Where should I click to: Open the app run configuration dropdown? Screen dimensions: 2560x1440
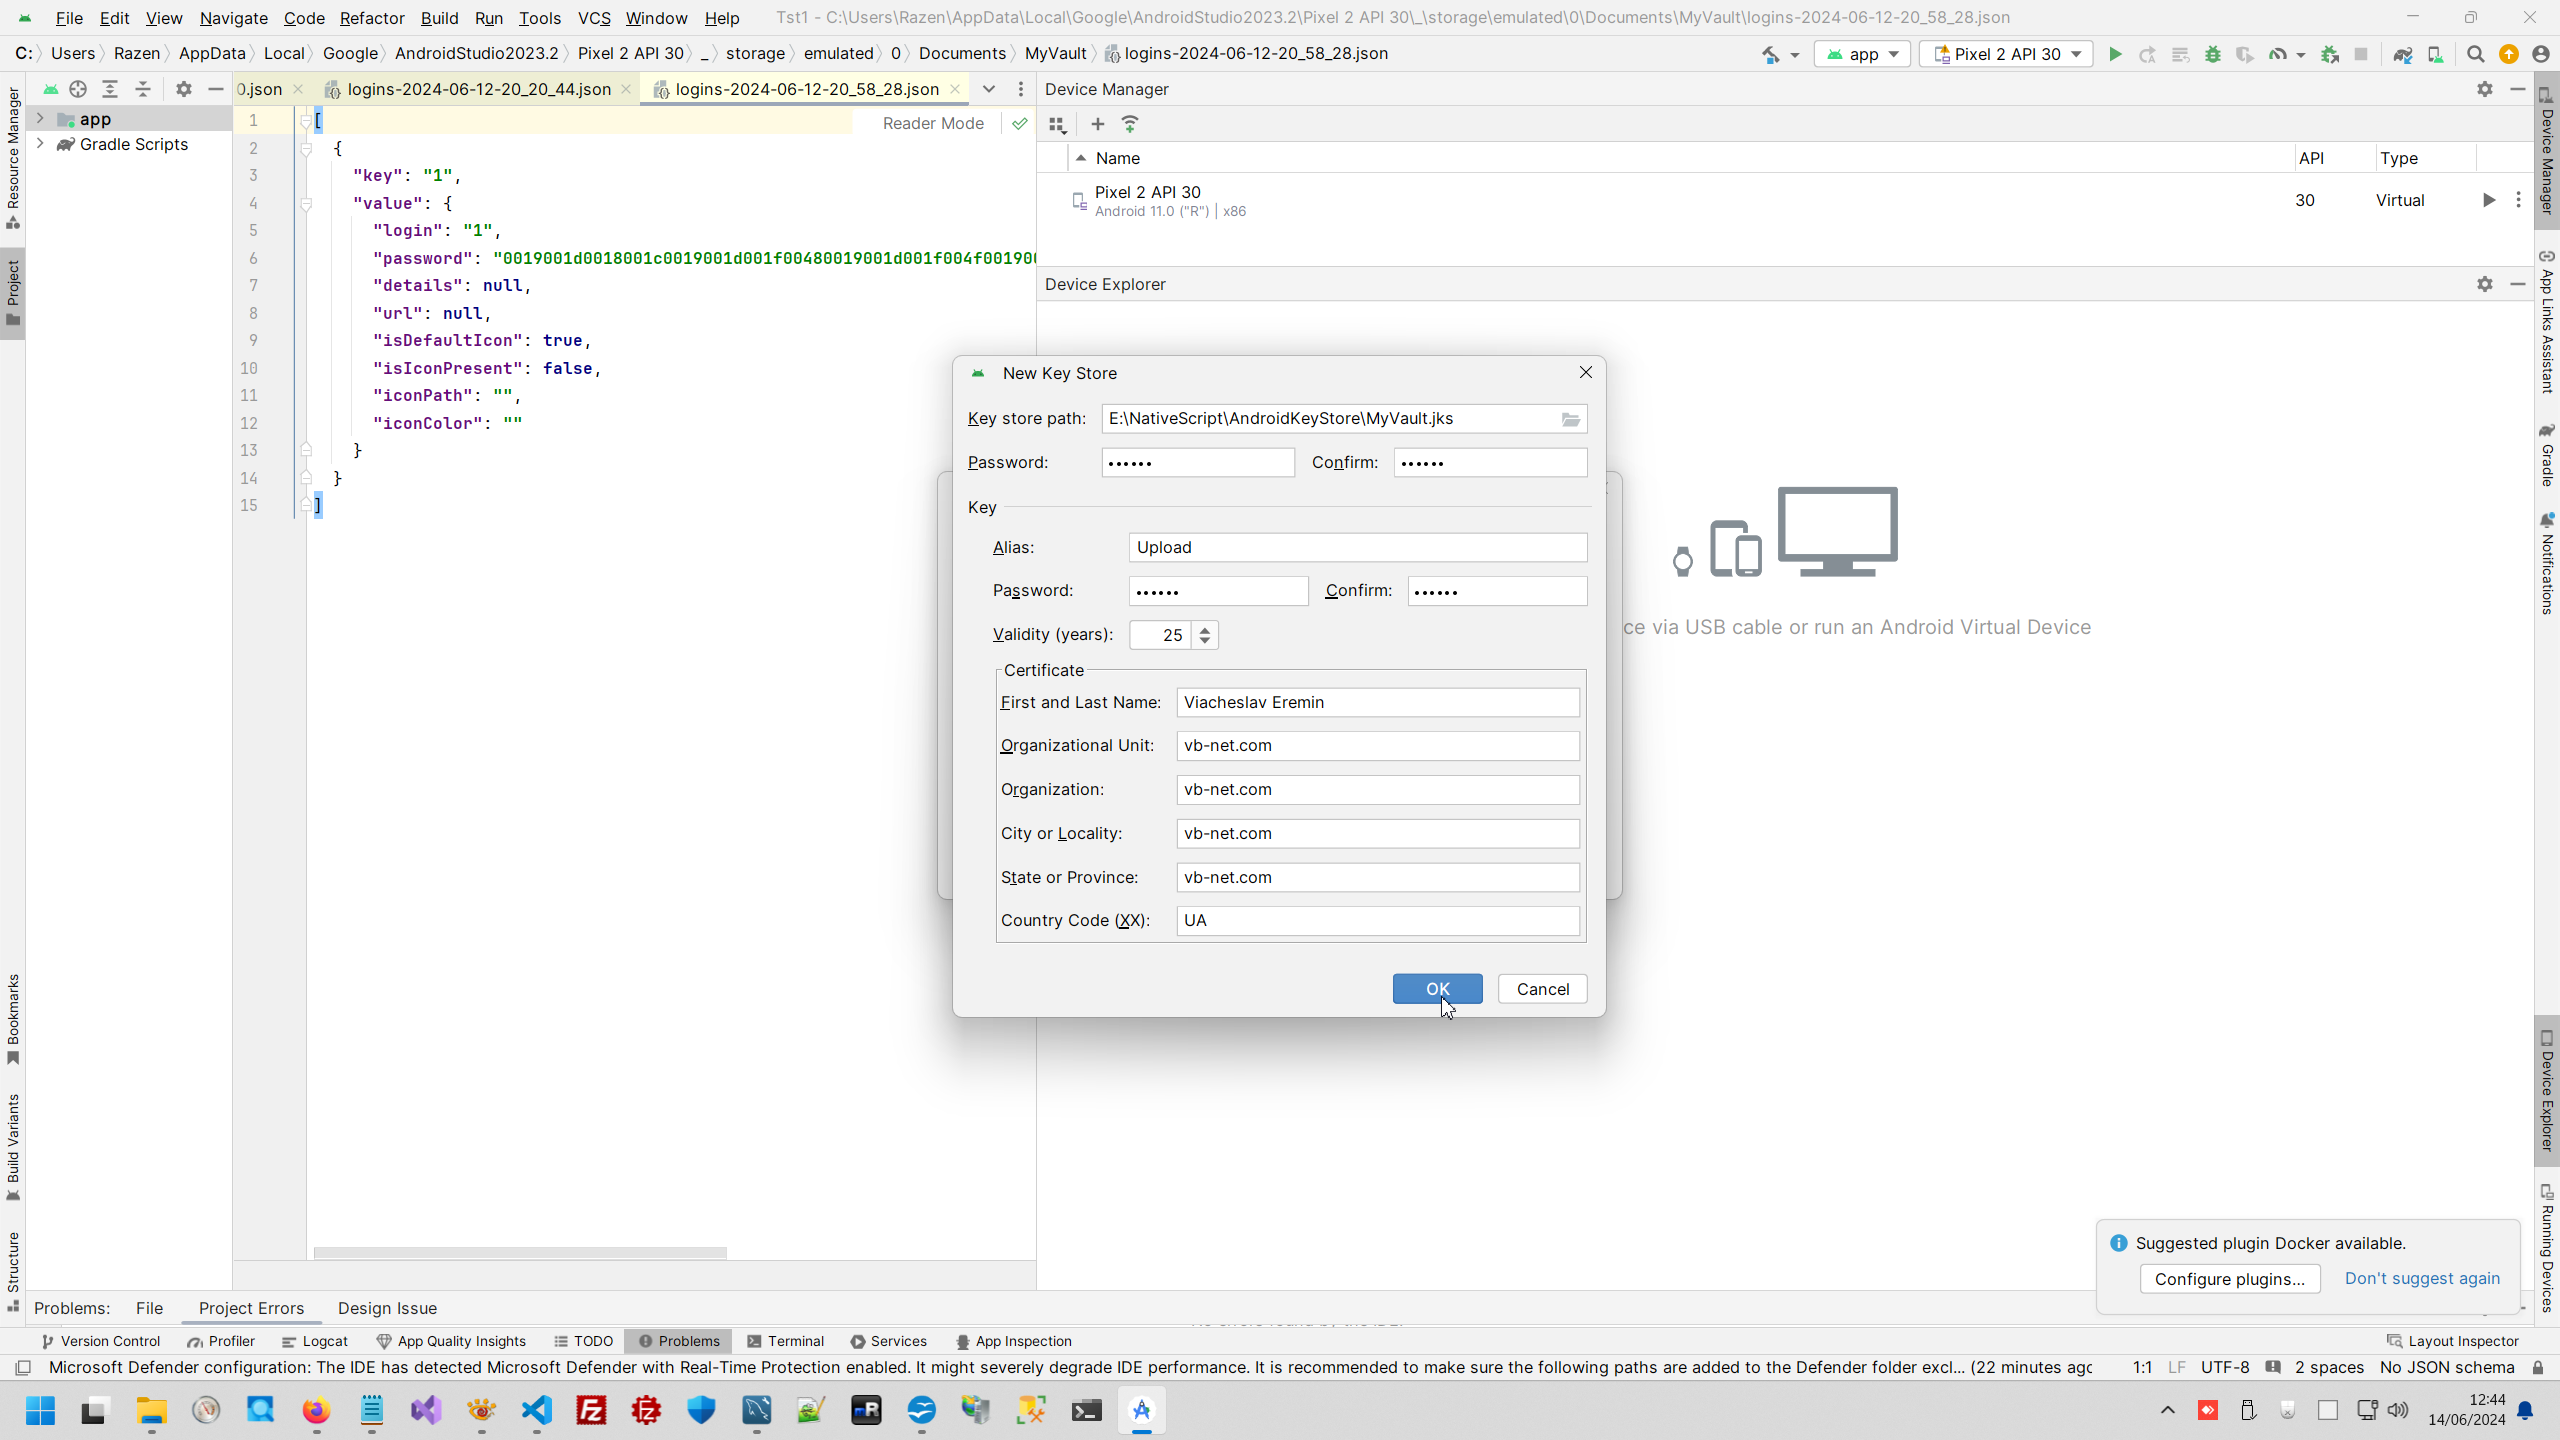[1862, 54]
